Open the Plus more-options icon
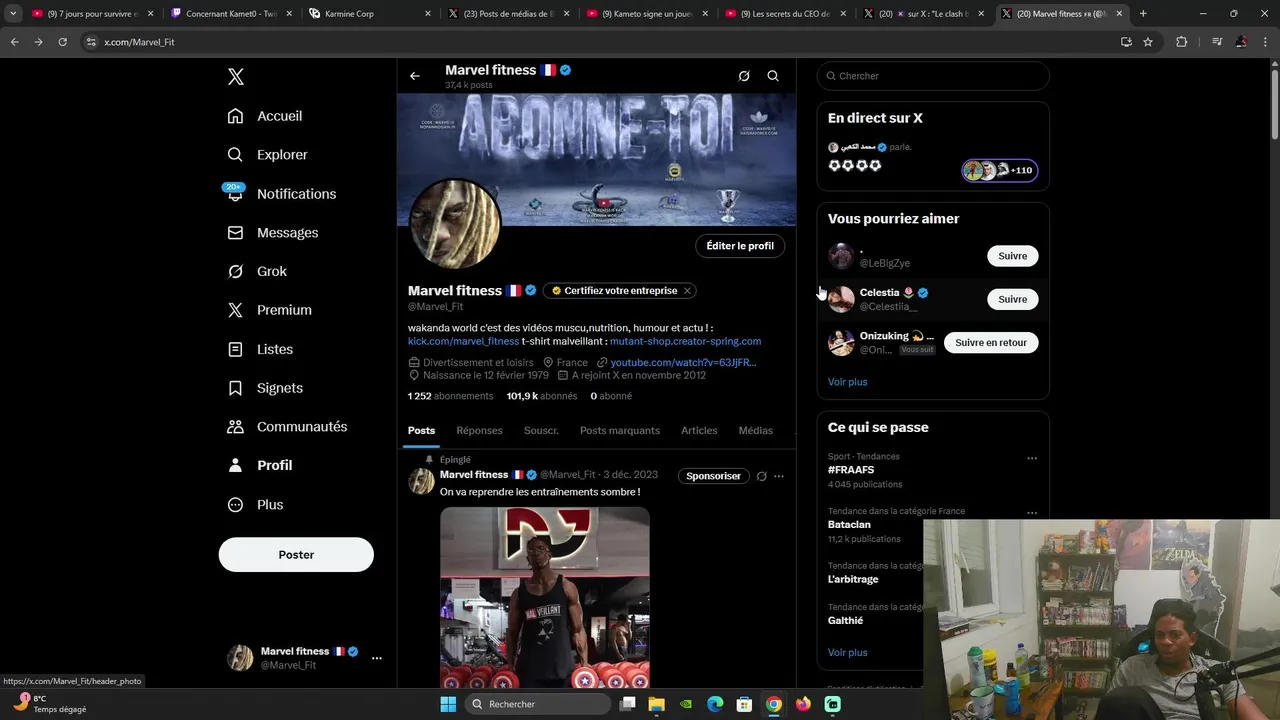This screenshot has height=720, width=1280. pyautogui.click(x=235, y=505)
